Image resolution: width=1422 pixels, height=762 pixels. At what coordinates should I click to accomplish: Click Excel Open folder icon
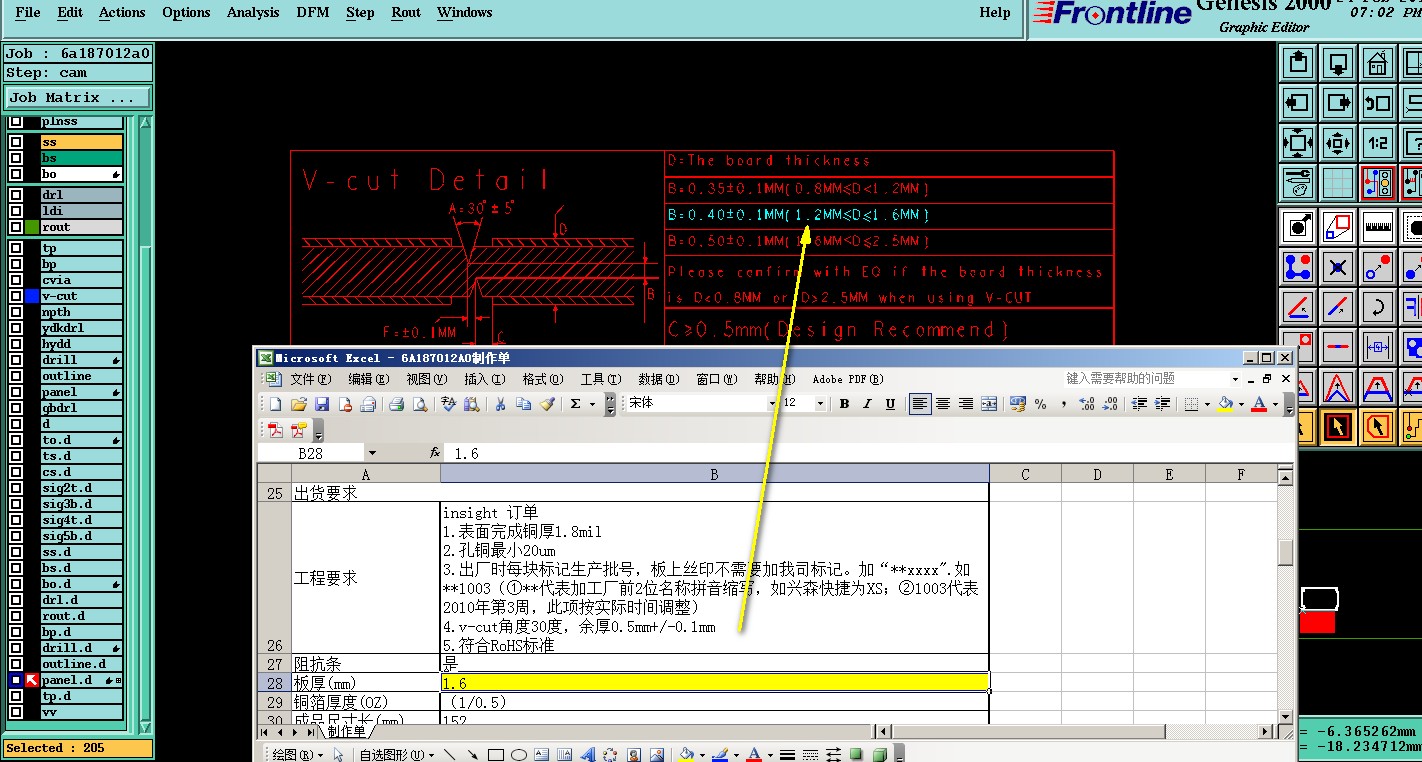click(298, 404)
